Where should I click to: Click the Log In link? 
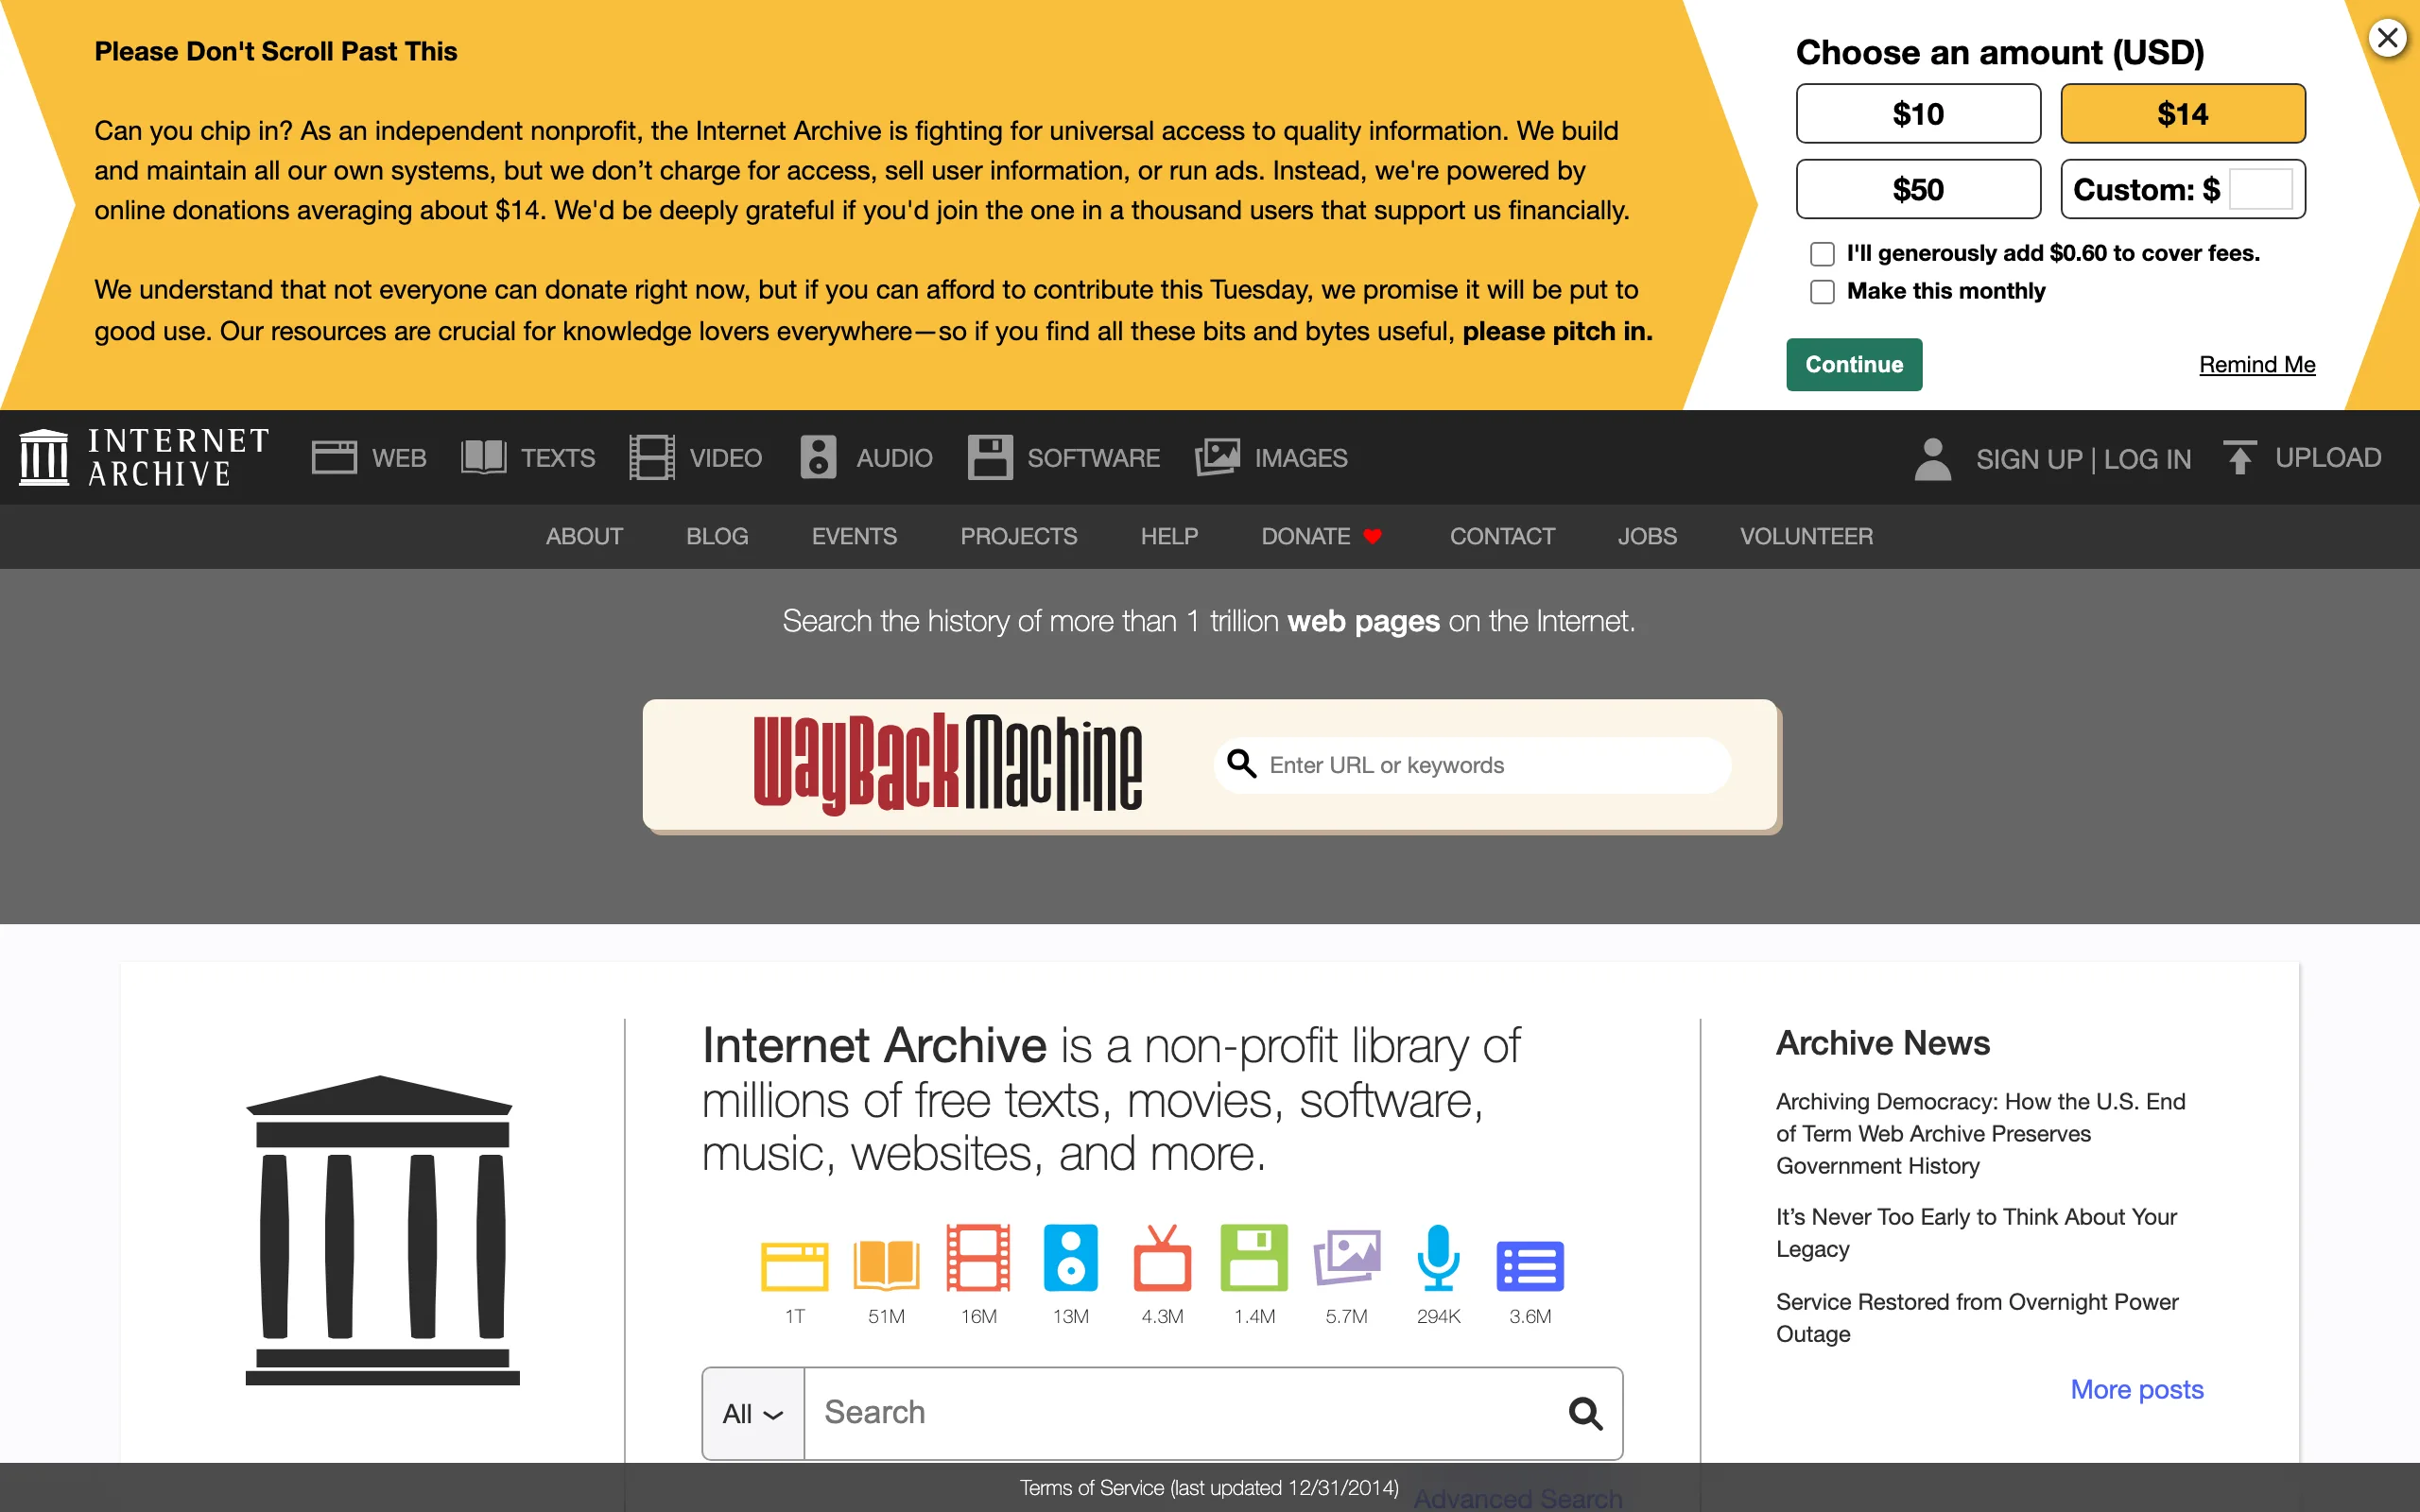pos(2147,459)
